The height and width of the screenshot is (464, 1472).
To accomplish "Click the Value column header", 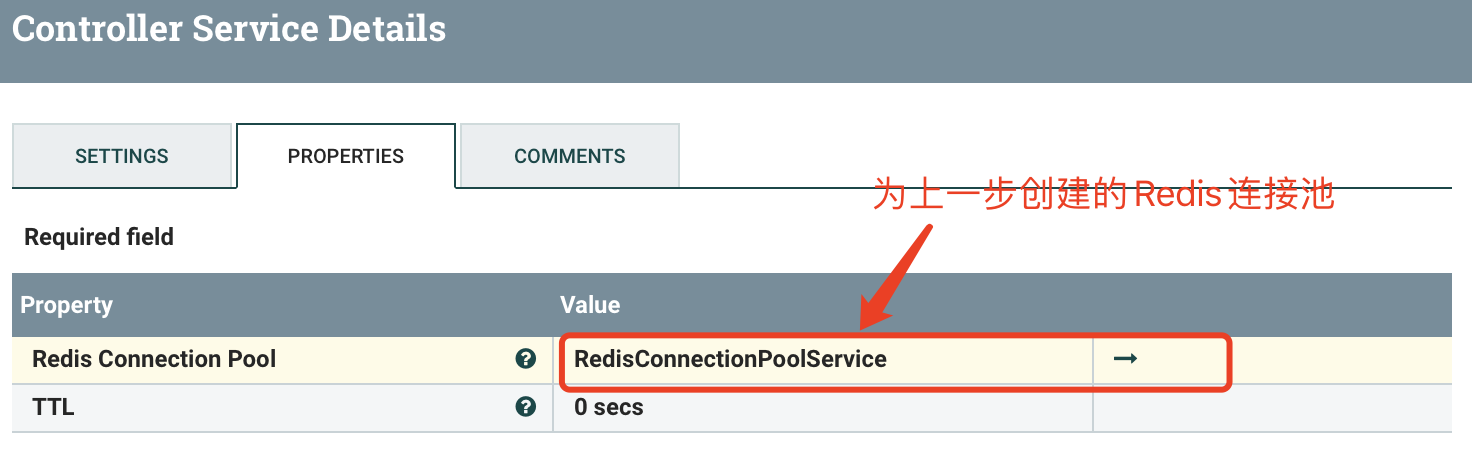I will coord(590,305).
